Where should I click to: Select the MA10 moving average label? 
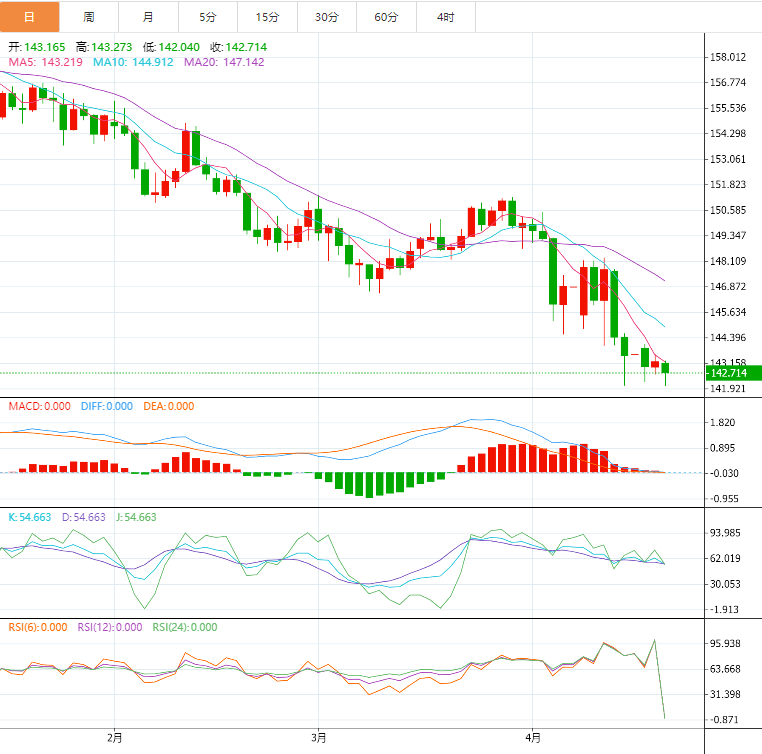[x=133, y=62]
